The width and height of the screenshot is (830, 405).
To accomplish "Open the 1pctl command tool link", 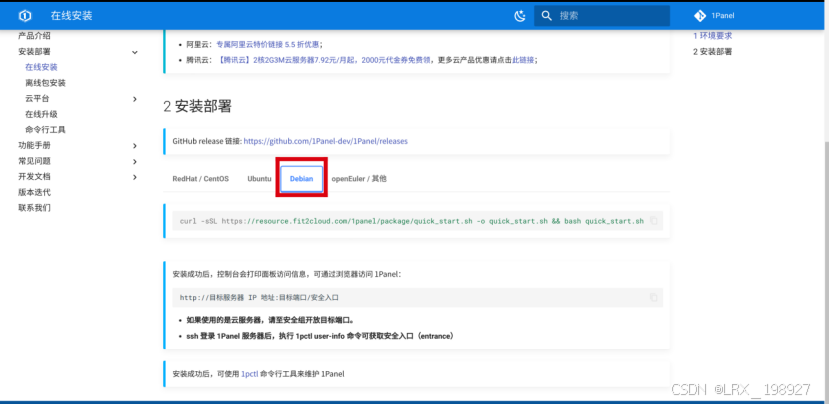I will tap(249, 374).
